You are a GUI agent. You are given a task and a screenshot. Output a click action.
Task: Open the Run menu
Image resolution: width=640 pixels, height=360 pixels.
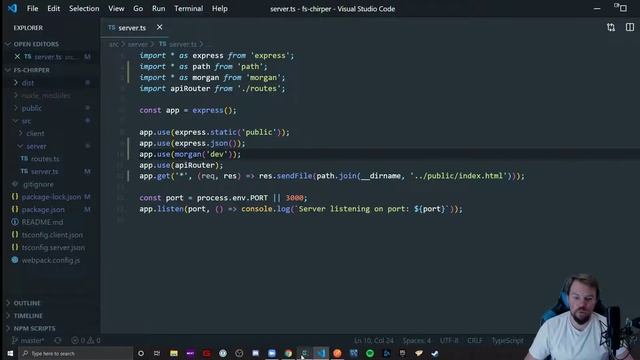point(158,9)
